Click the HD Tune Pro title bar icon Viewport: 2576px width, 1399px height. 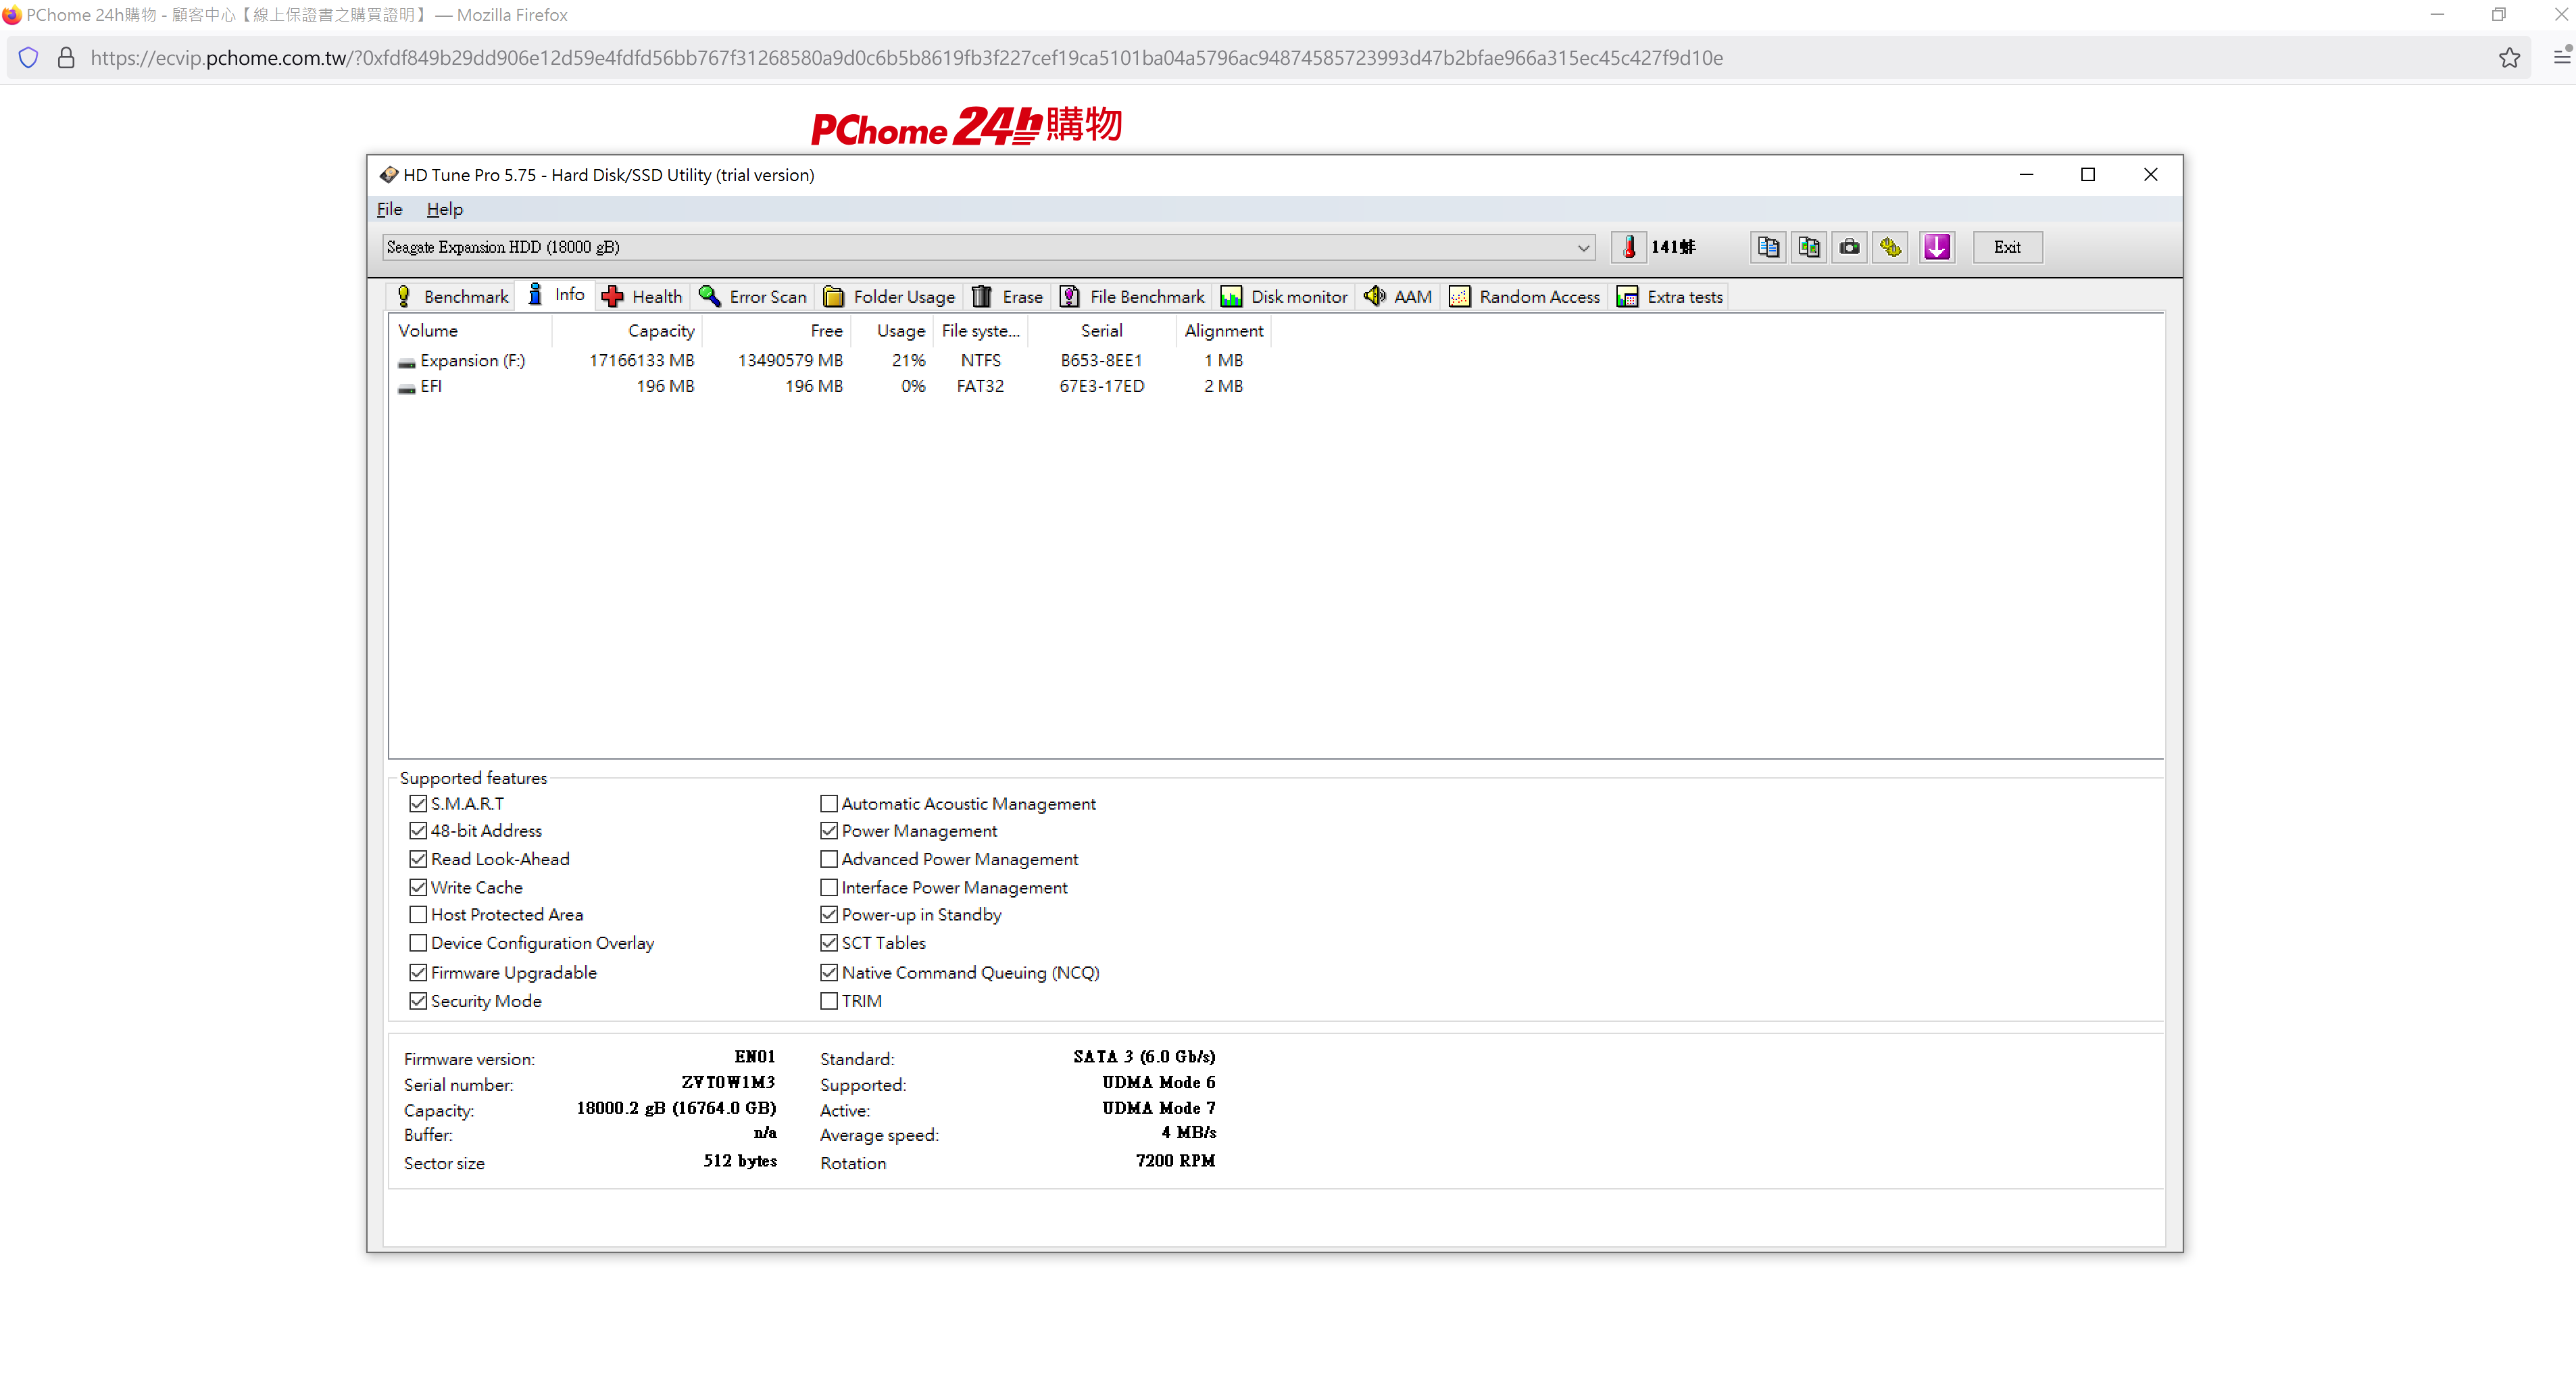coord(389,175)
